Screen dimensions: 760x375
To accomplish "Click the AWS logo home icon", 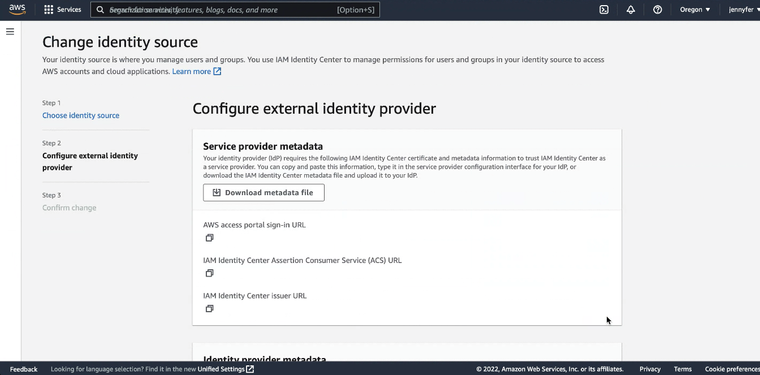I will 17,9.
